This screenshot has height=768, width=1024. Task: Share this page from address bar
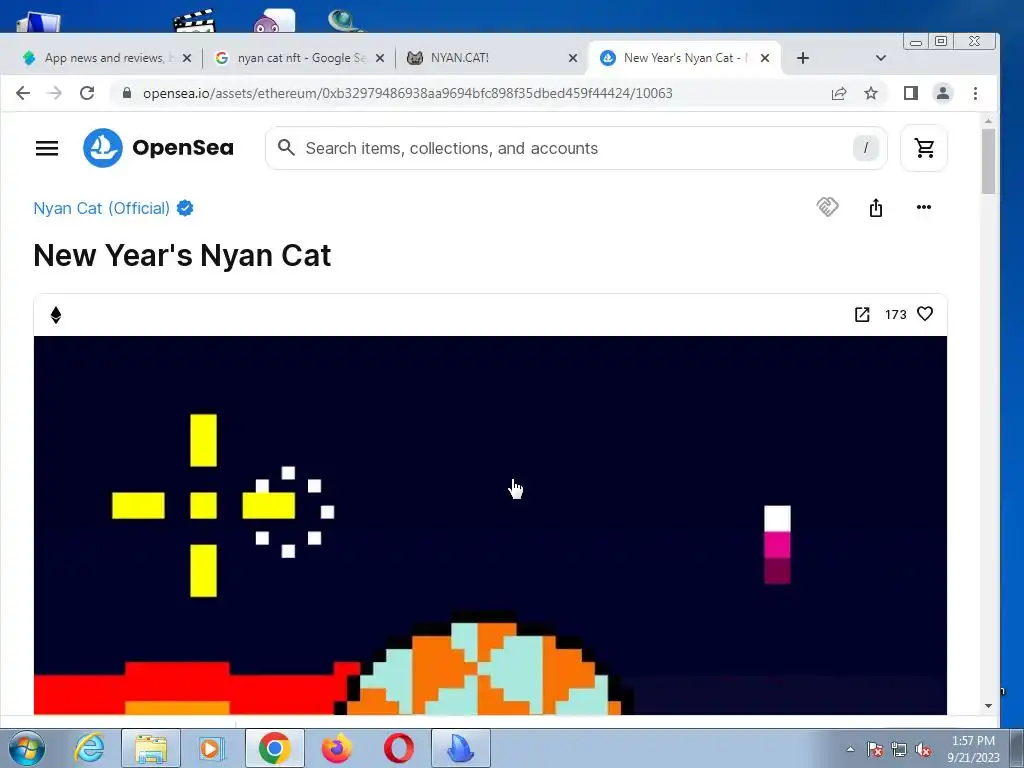[x=839, y=93]
